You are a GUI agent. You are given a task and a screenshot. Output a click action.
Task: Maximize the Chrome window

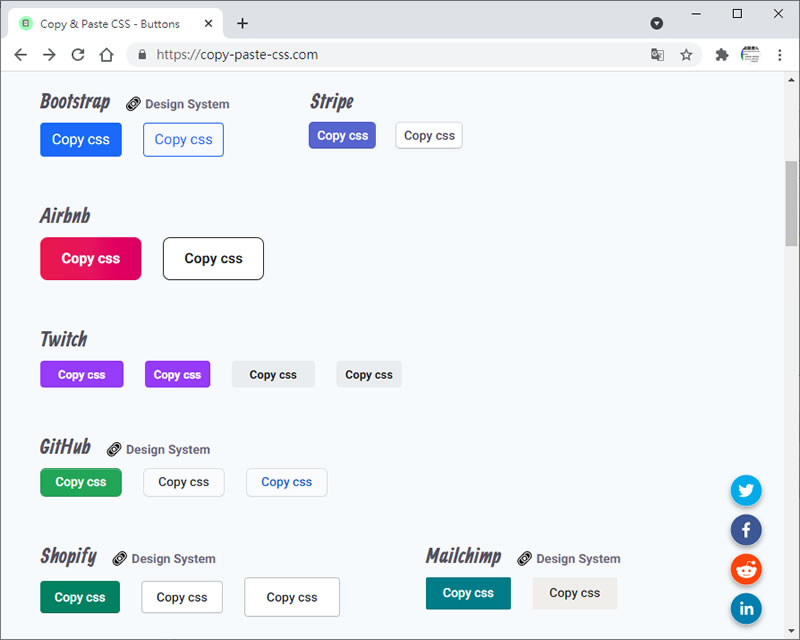coord(737,14)
